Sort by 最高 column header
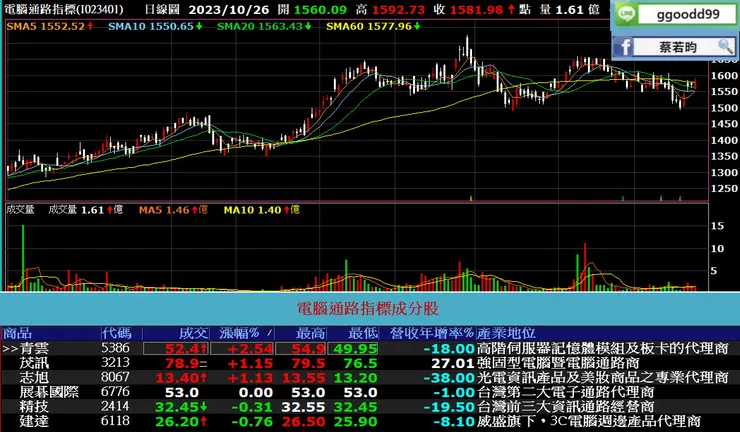Viewport: 740px width, 432px height. [311, 333]
